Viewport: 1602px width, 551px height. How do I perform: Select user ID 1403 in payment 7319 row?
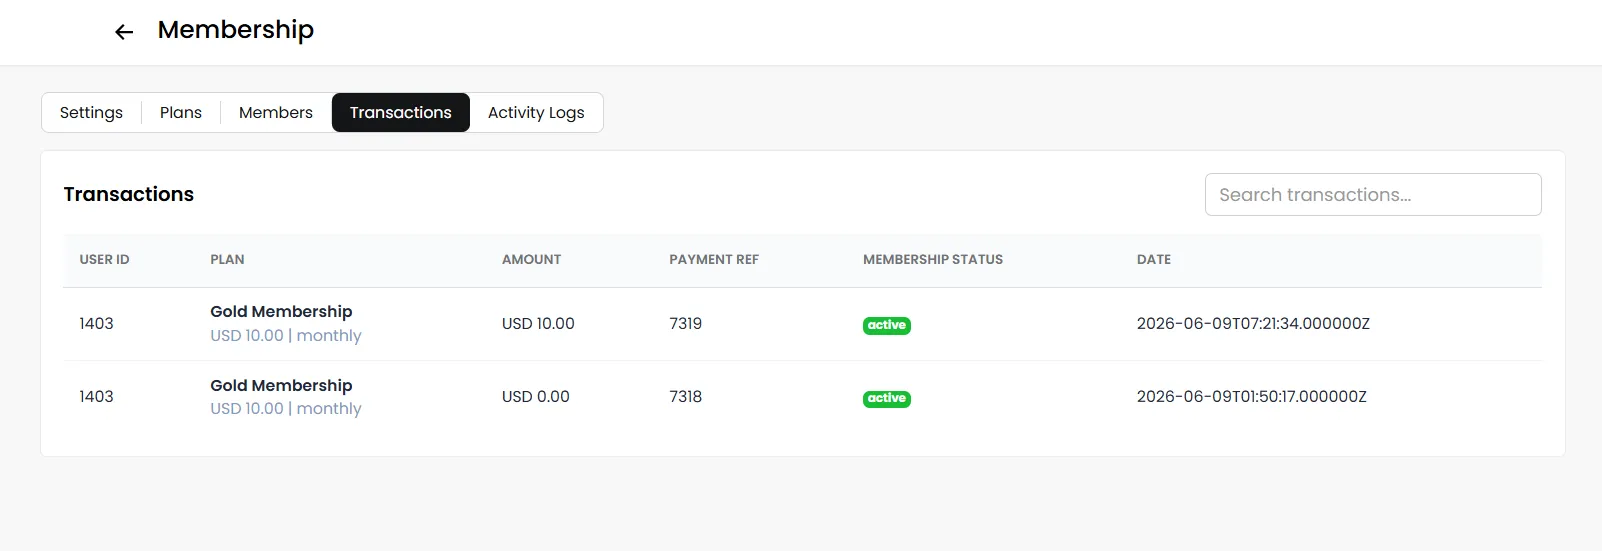97,323
